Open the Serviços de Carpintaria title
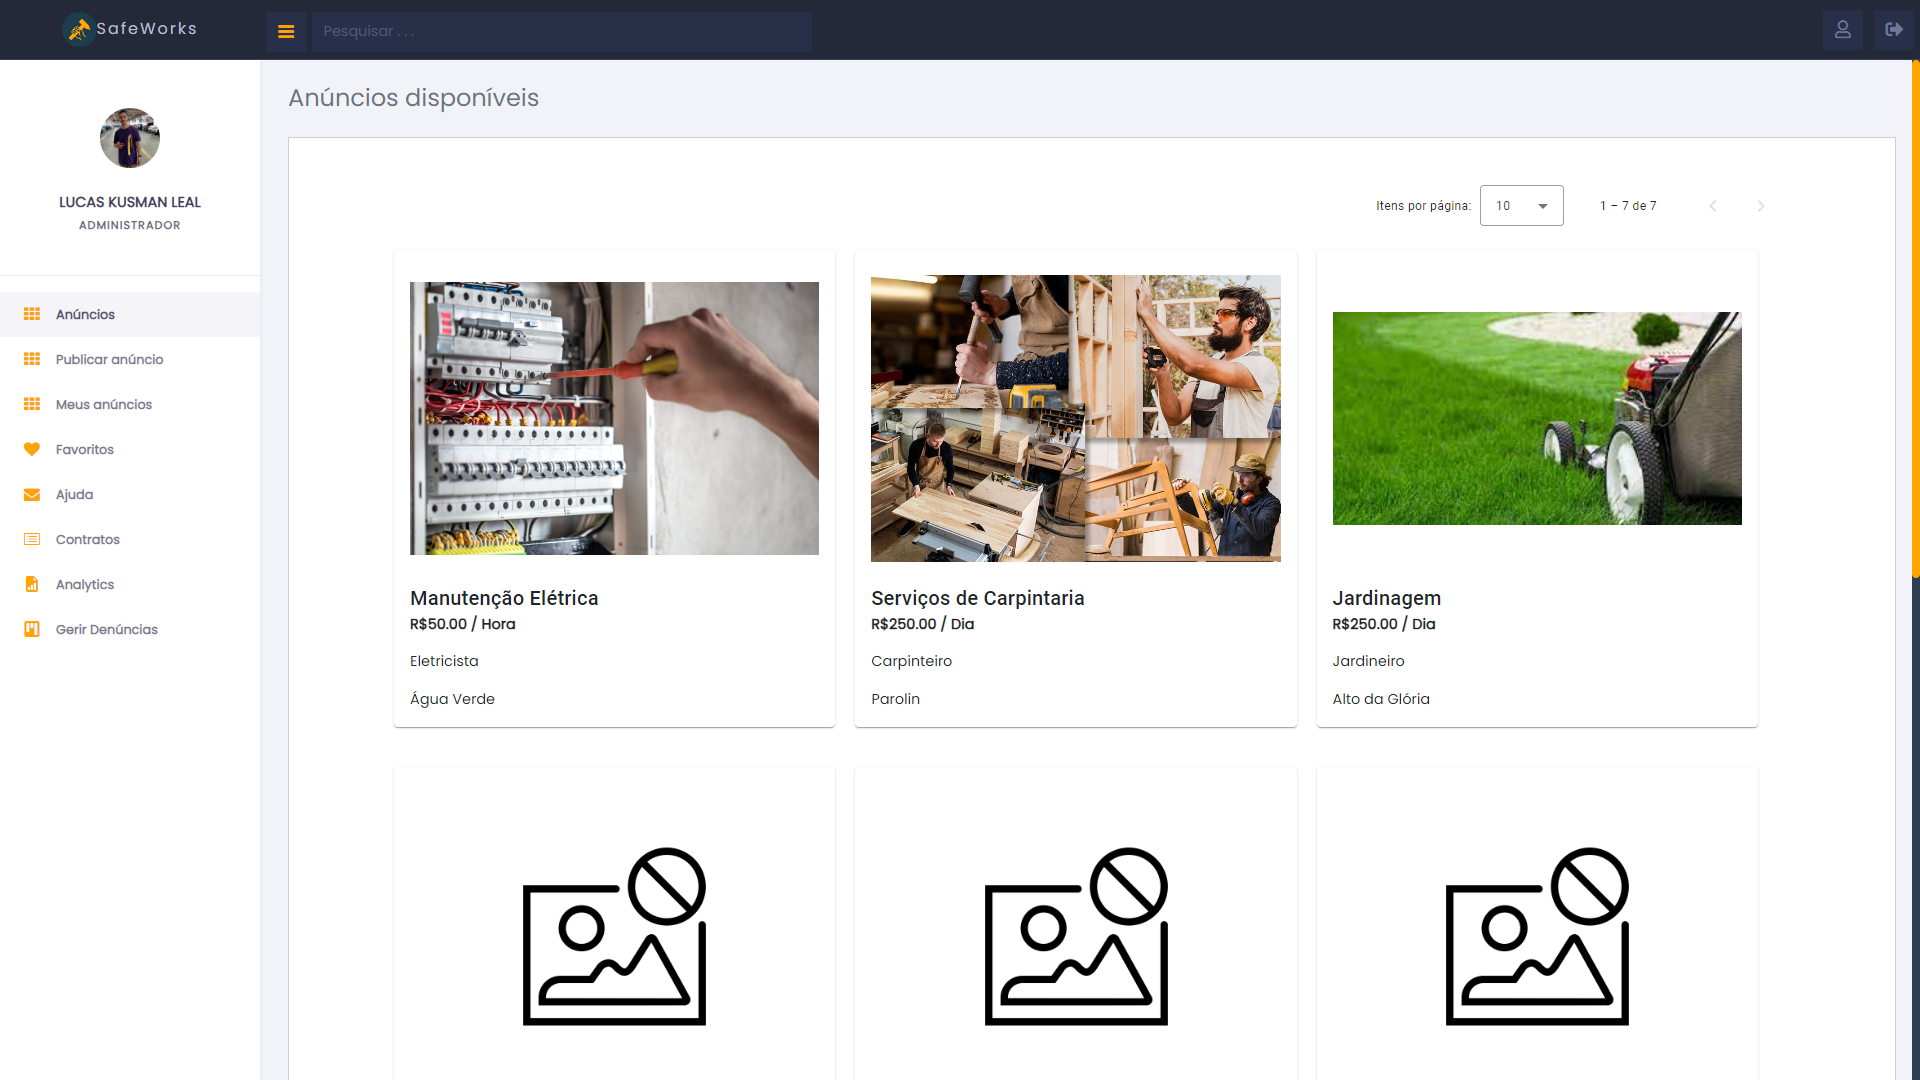 [x=977, y=598]
